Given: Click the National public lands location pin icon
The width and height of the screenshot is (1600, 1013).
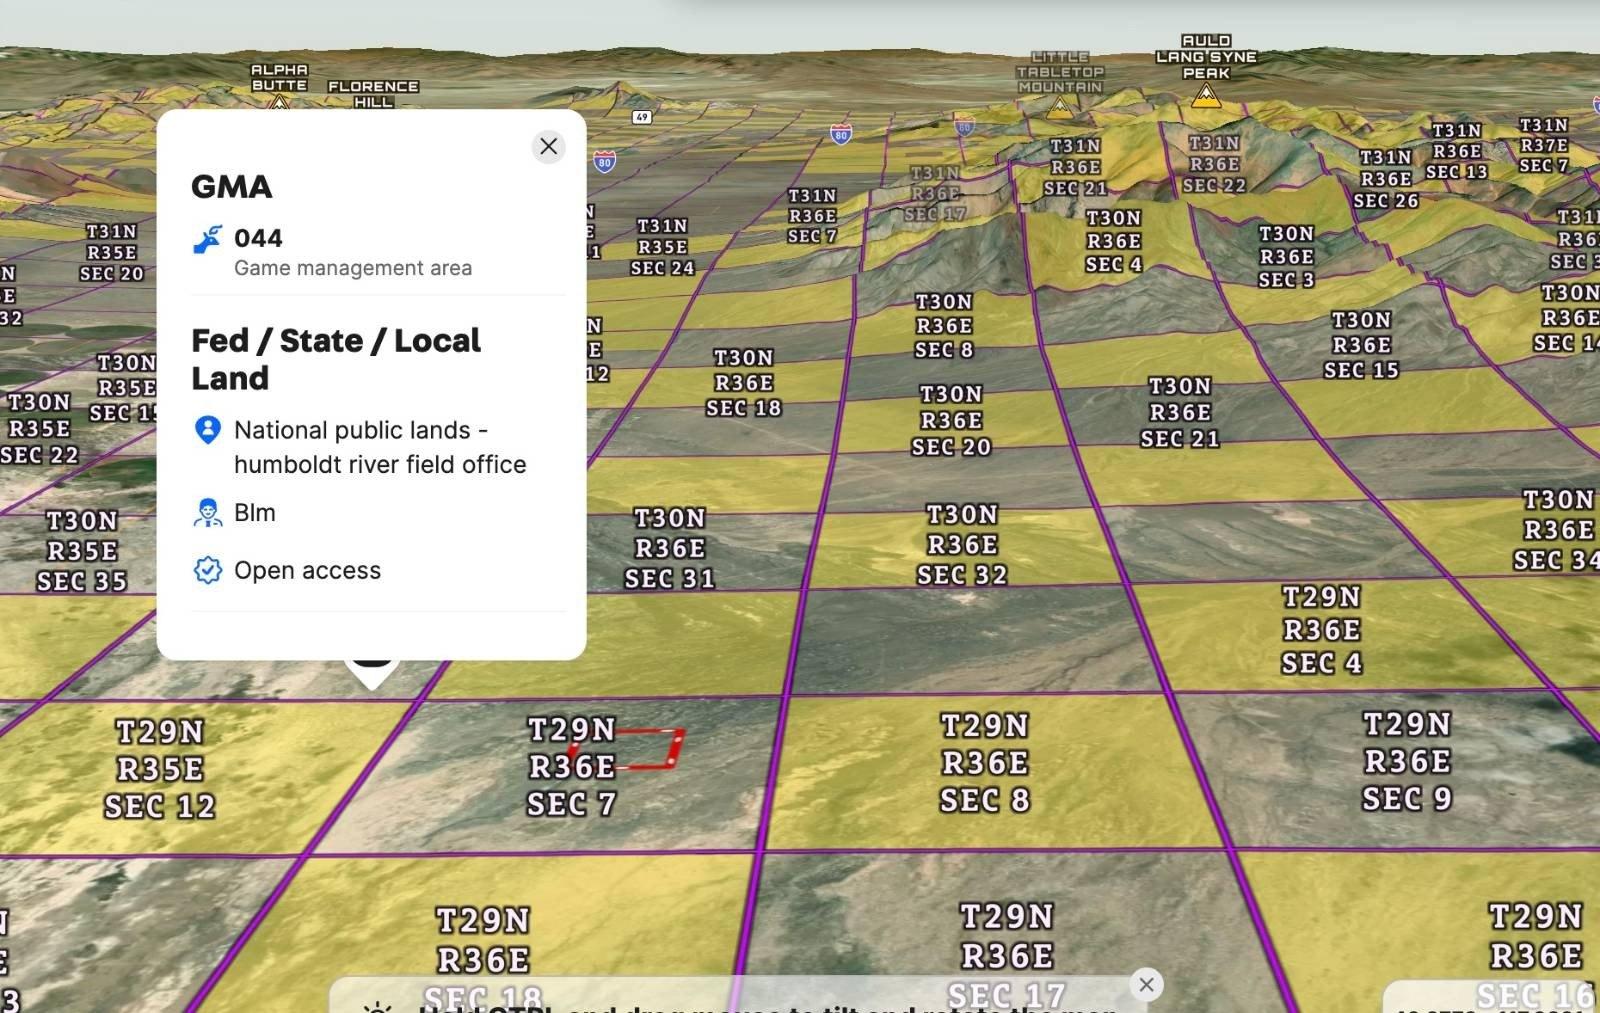Looking at the screenshot, I should click(x=208, y=430).
